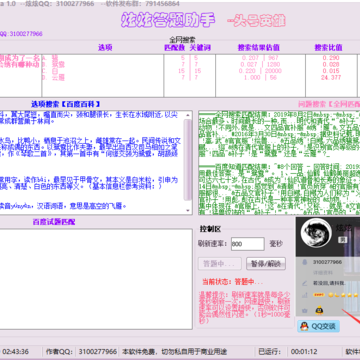Screen dimensions: 360x360
Task: Click the up arrow of the 百度百科 scrollbar
Action: [x=188, y=115]
